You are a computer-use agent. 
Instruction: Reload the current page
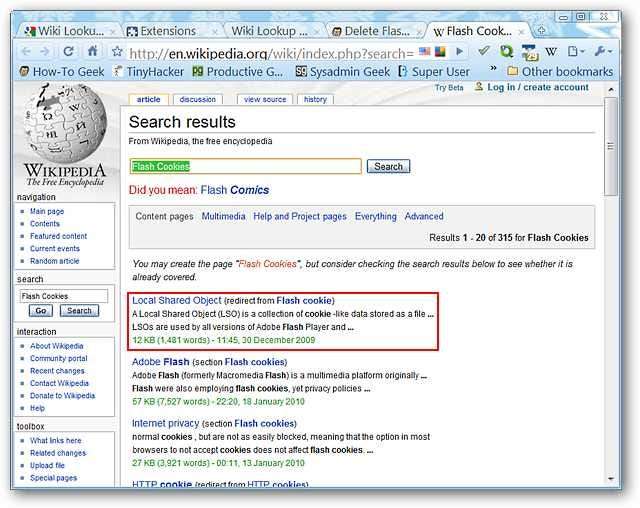69,52
